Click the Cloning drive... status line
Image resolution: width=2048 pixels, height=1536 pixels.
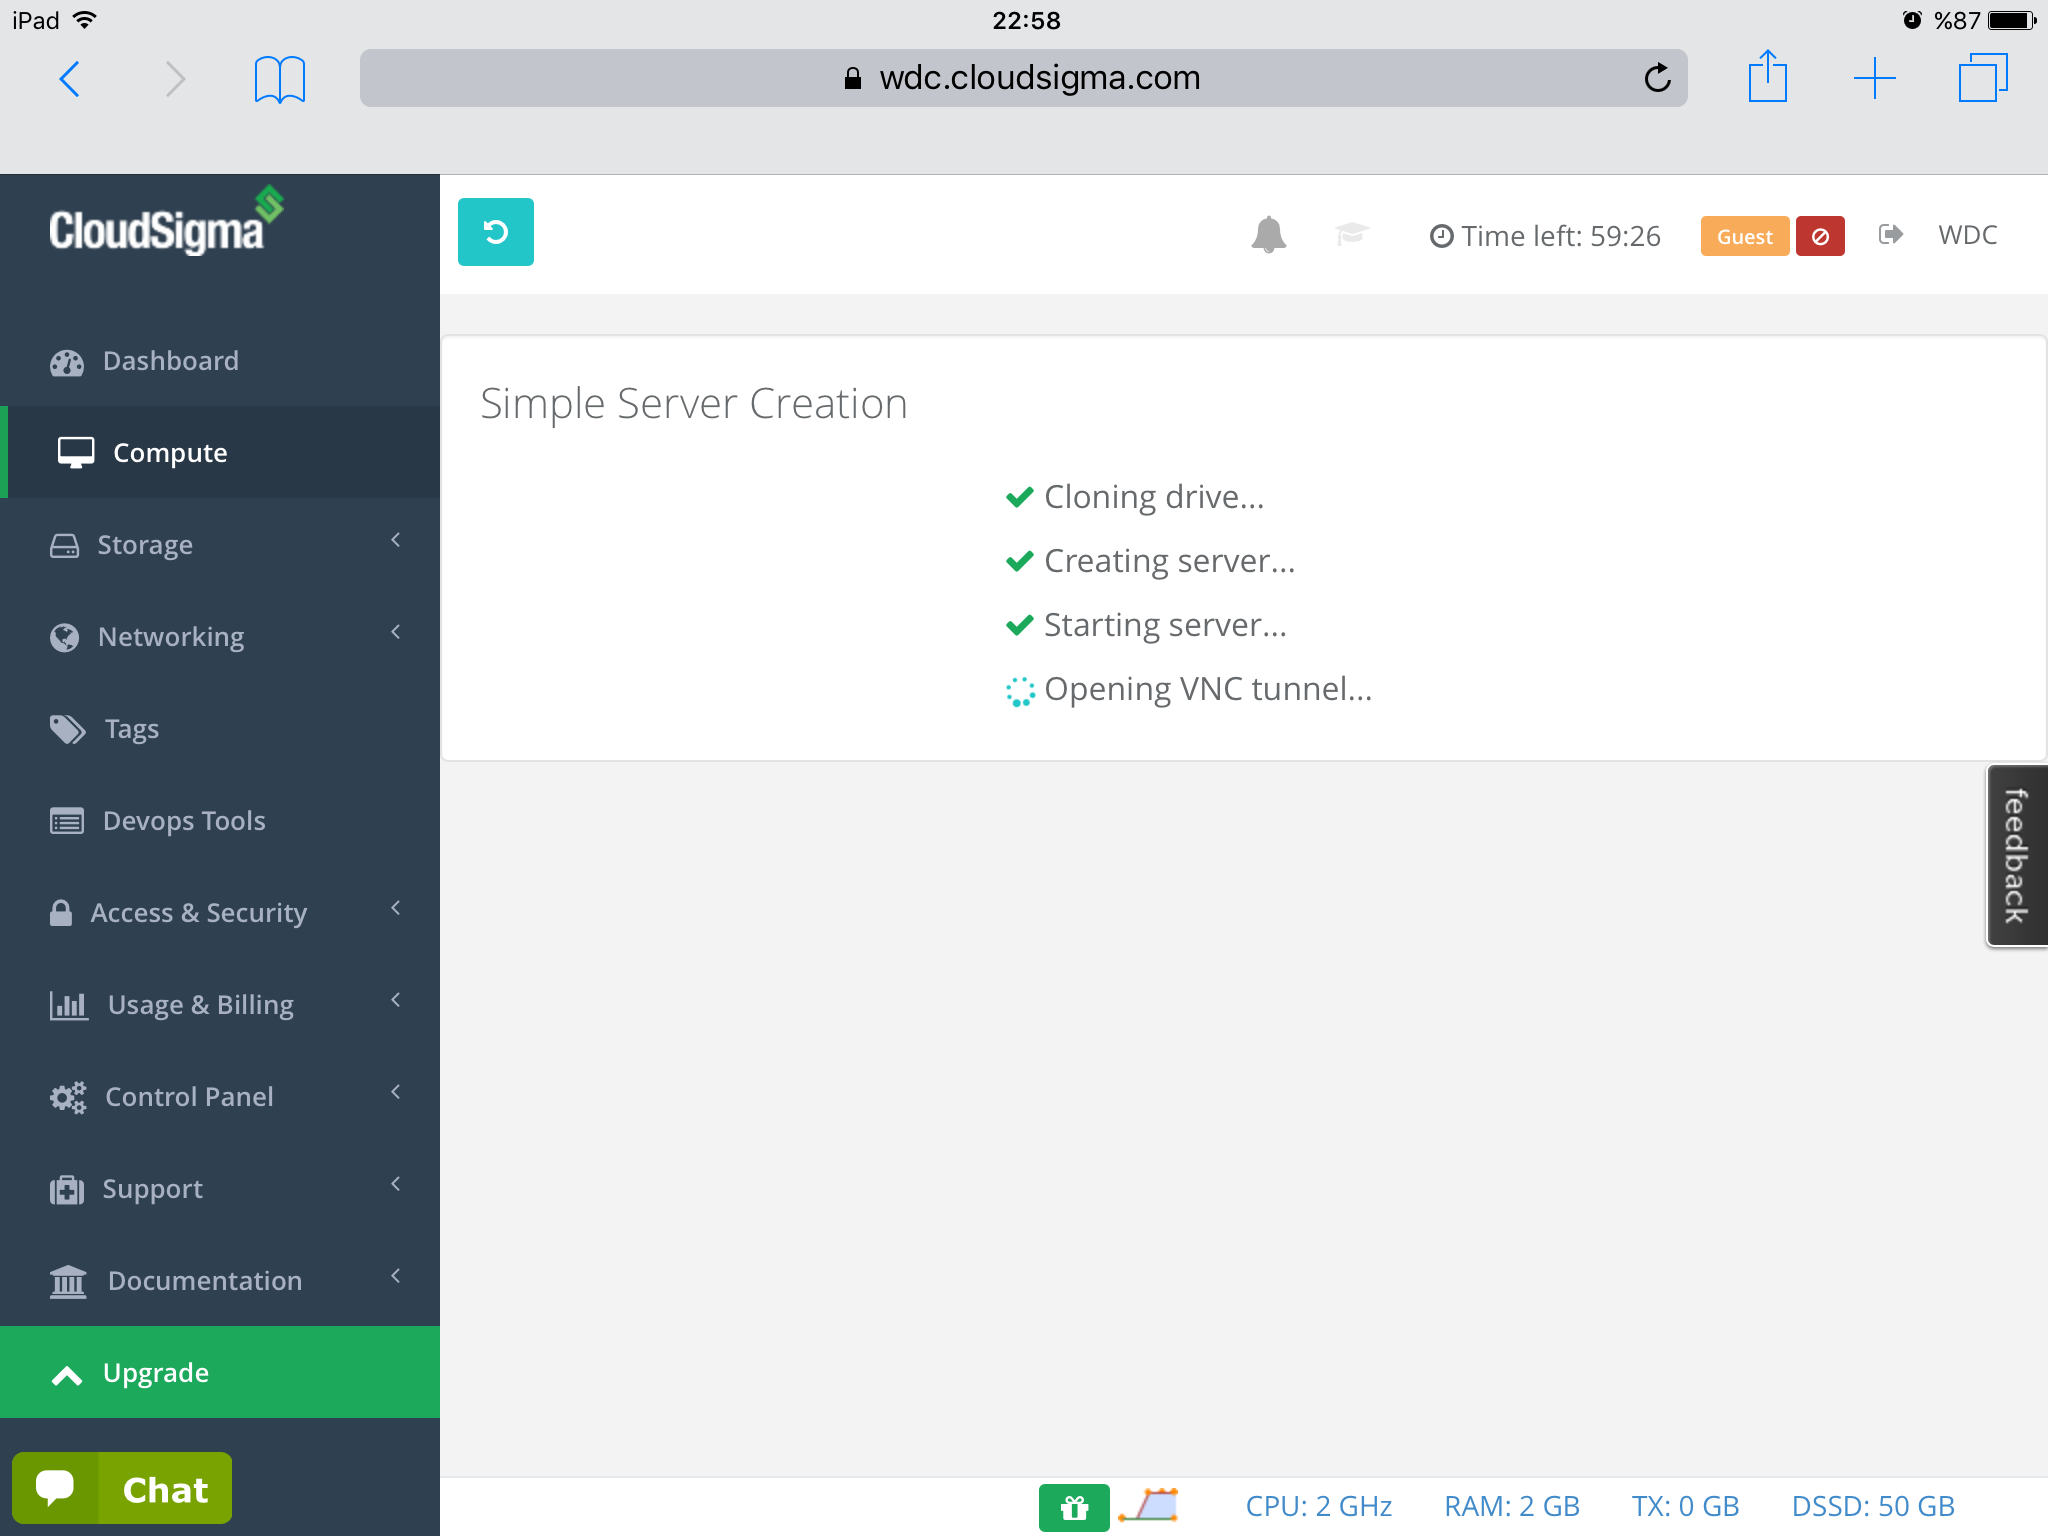click(1135, 497)
